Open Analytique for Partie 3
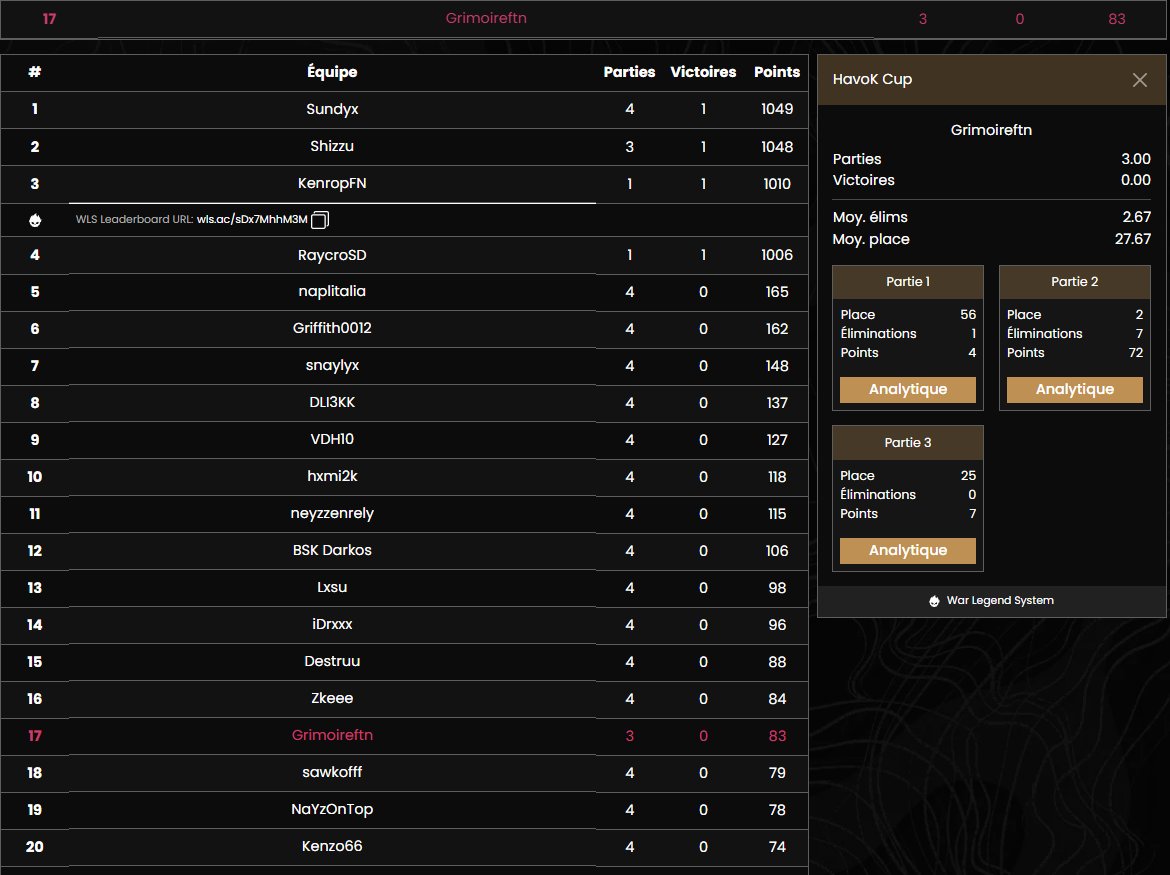The width and height of the screenshot is (1170, 875). (x=907, y=551)
